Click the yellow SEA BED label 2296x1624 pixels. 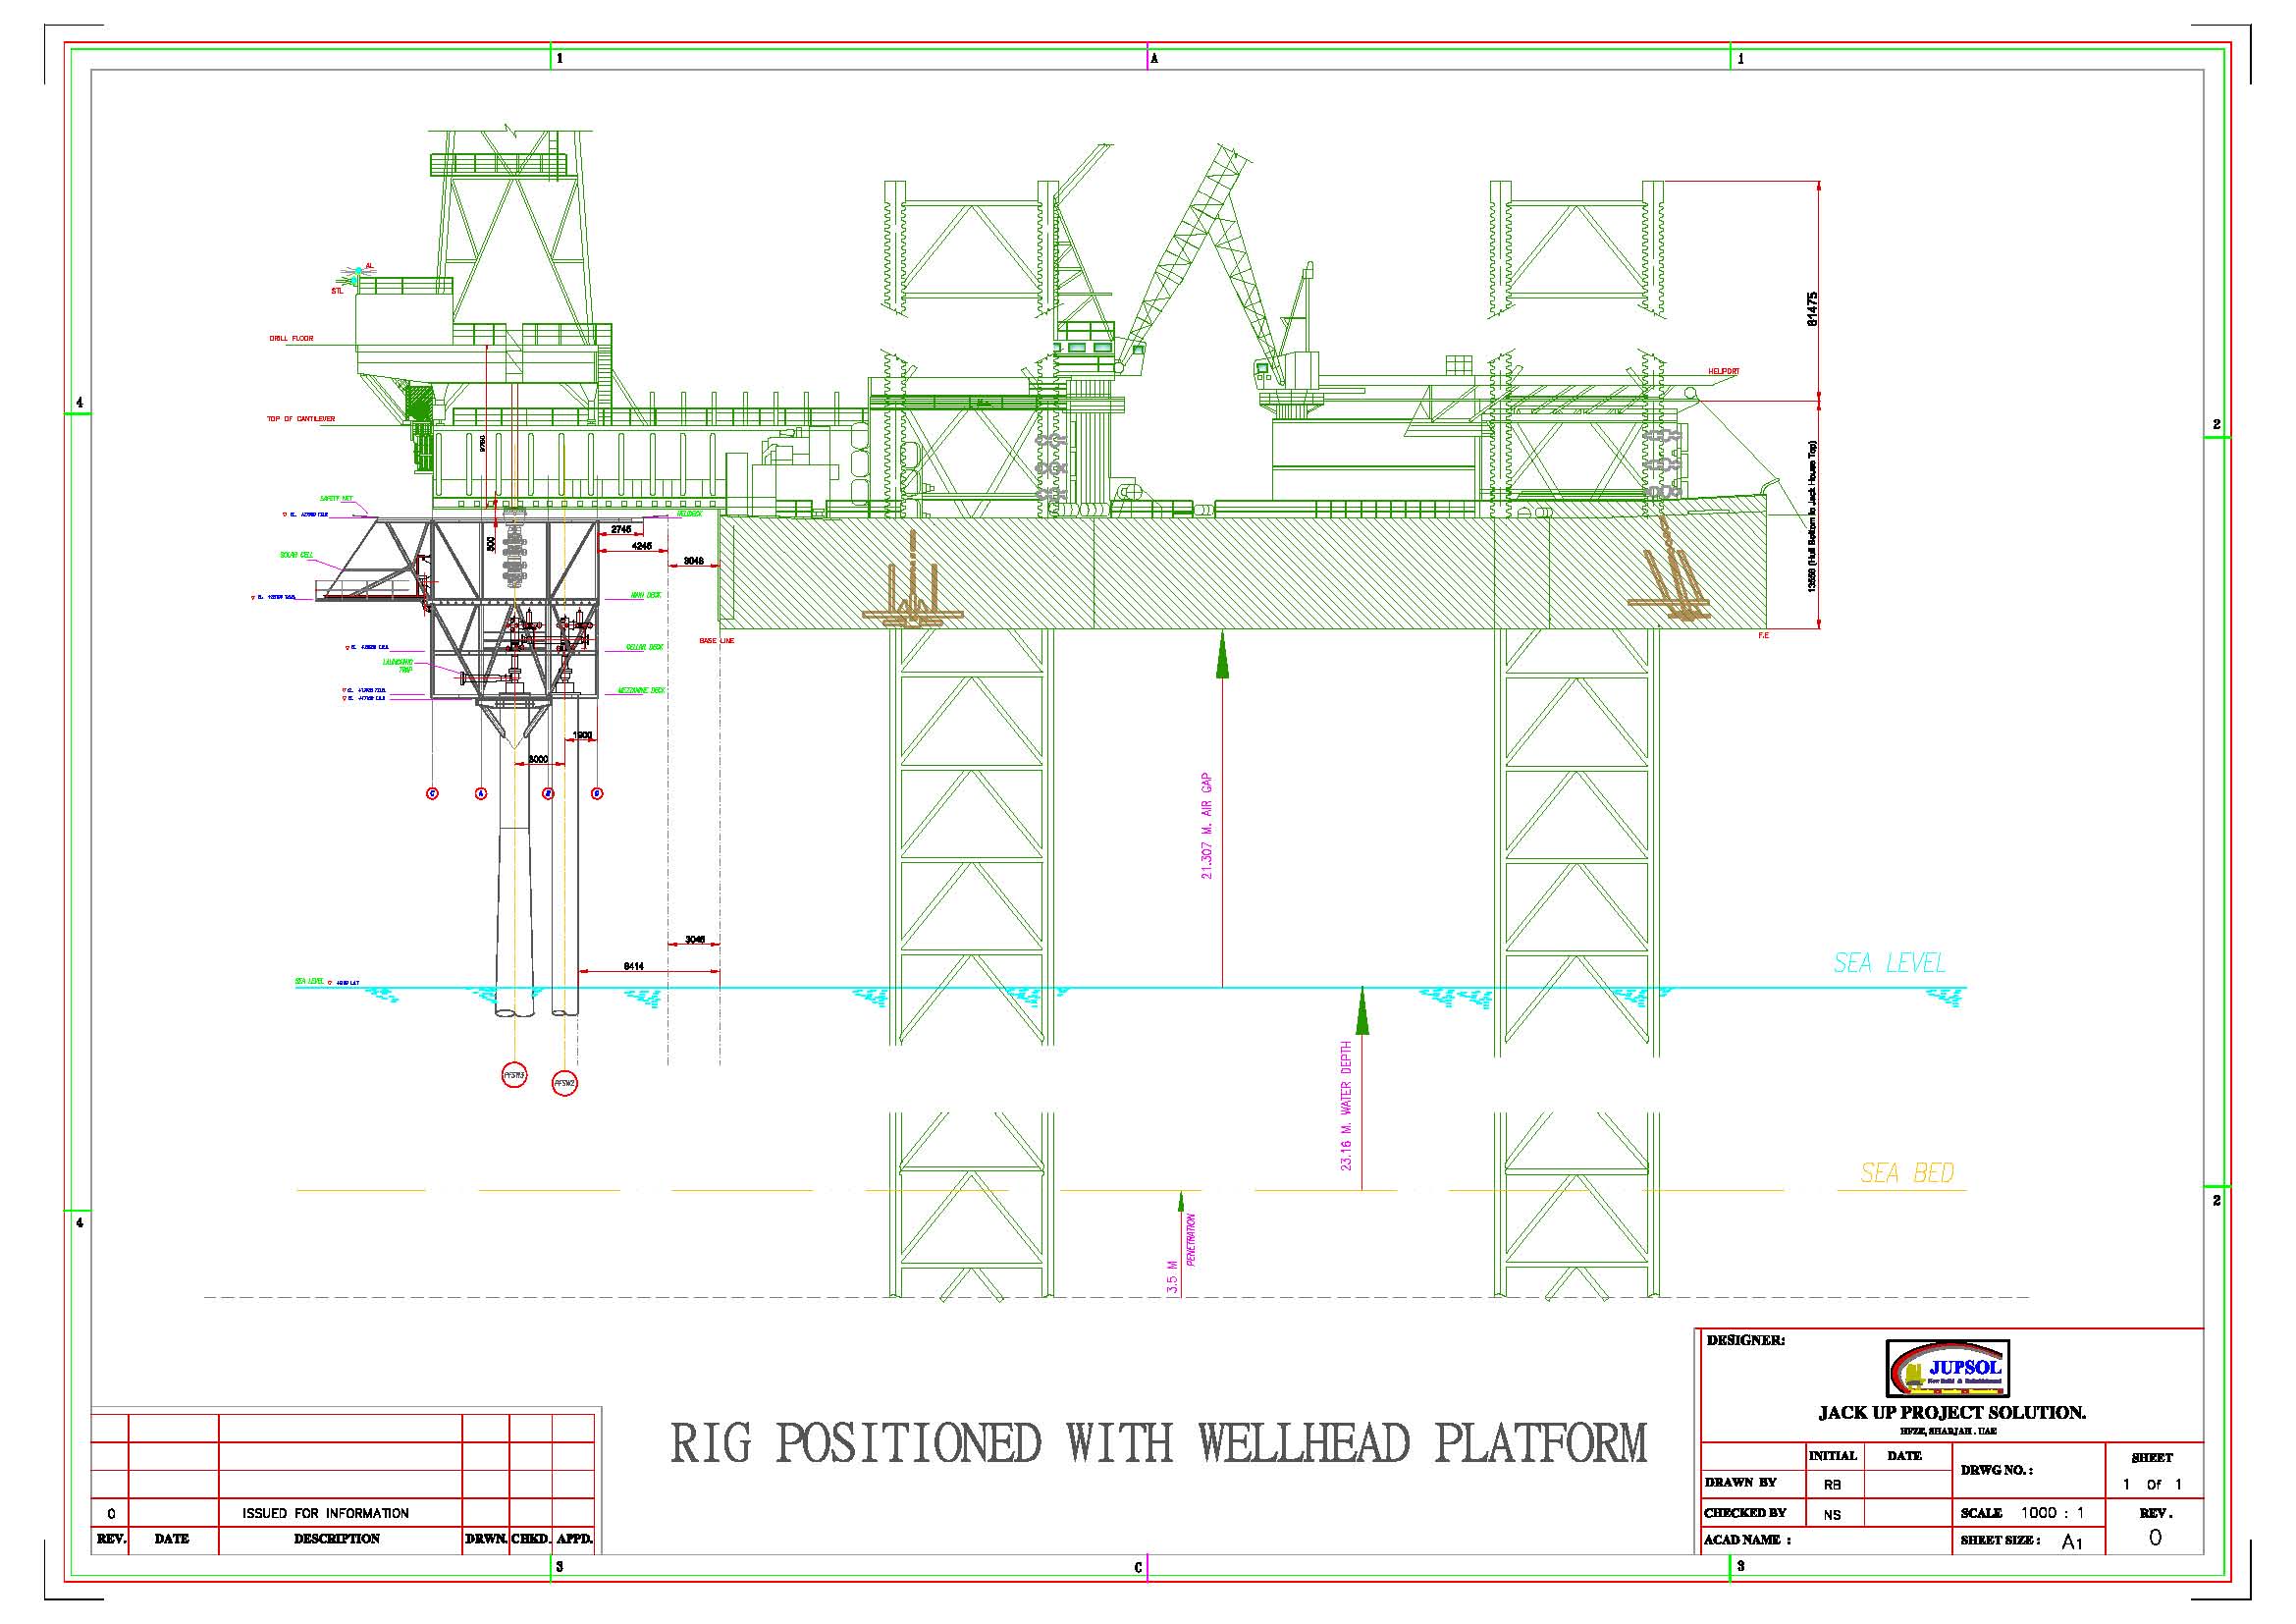click(1907, 1173)
